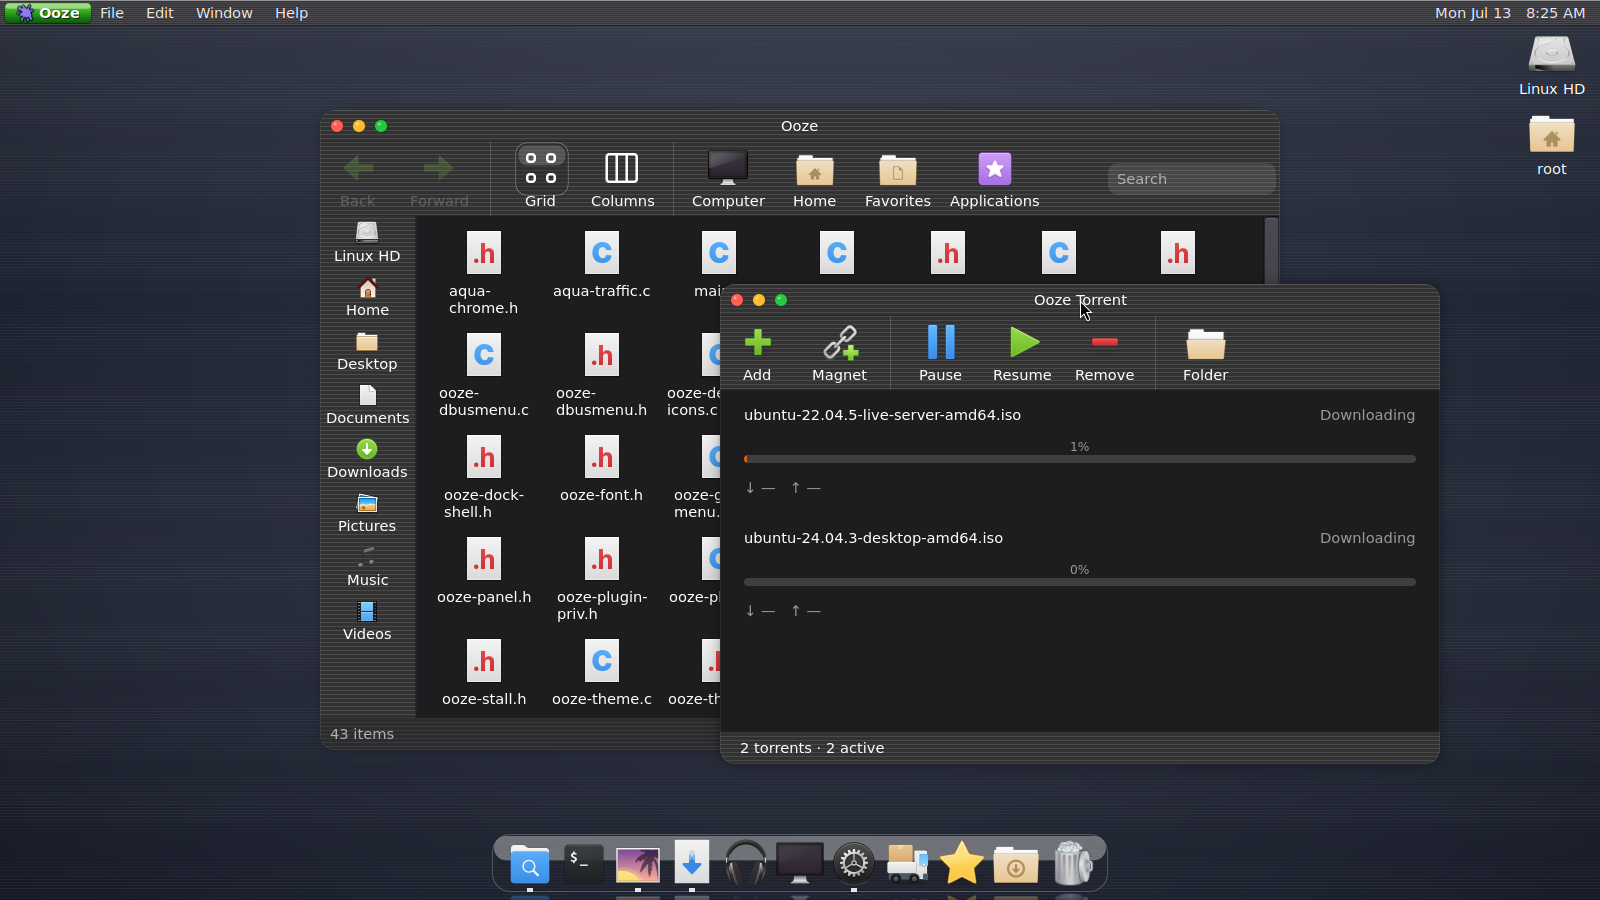The height and width of the screenshot is (900, 1600).
Task: Resume torrent with green play icon
Action: click(1022, 342)
